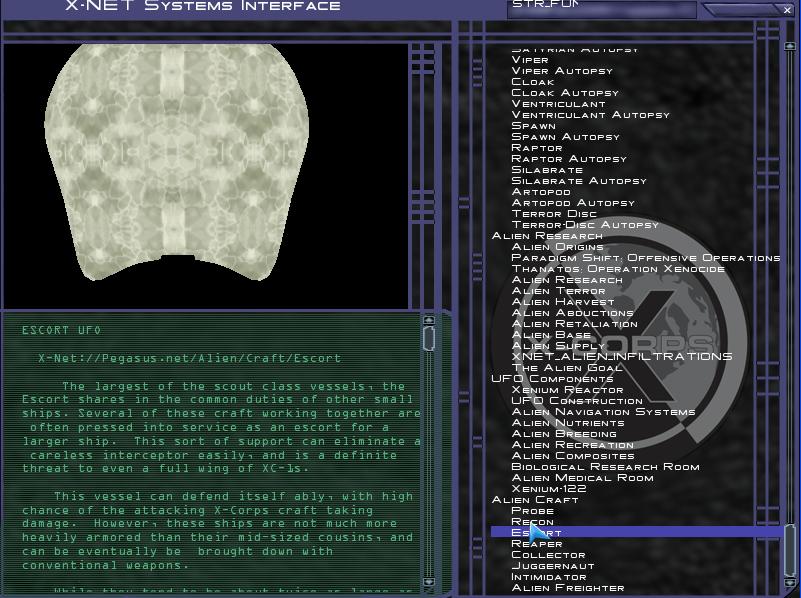
Task: Select the Alien Breeding entry
Action: click(564, 434)
